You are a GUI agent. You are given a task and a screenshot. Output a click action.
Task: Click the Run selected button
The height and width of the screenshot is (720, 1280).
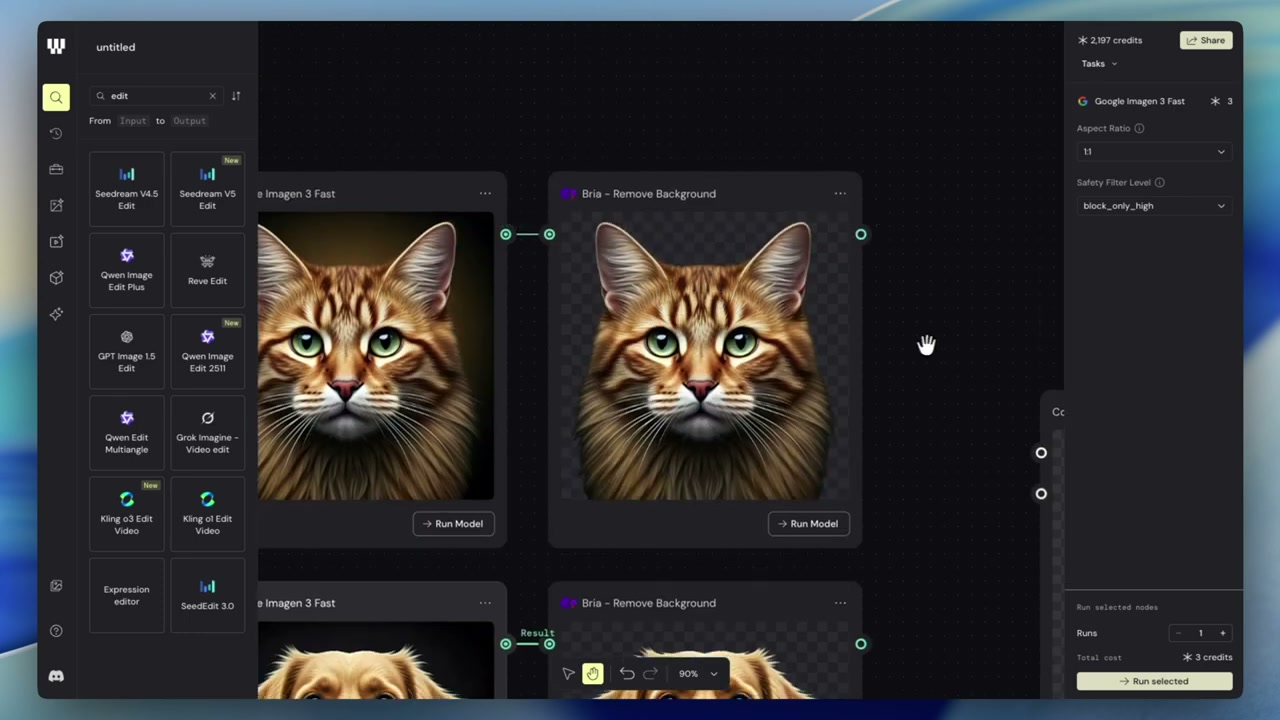tap(1154, 681)
